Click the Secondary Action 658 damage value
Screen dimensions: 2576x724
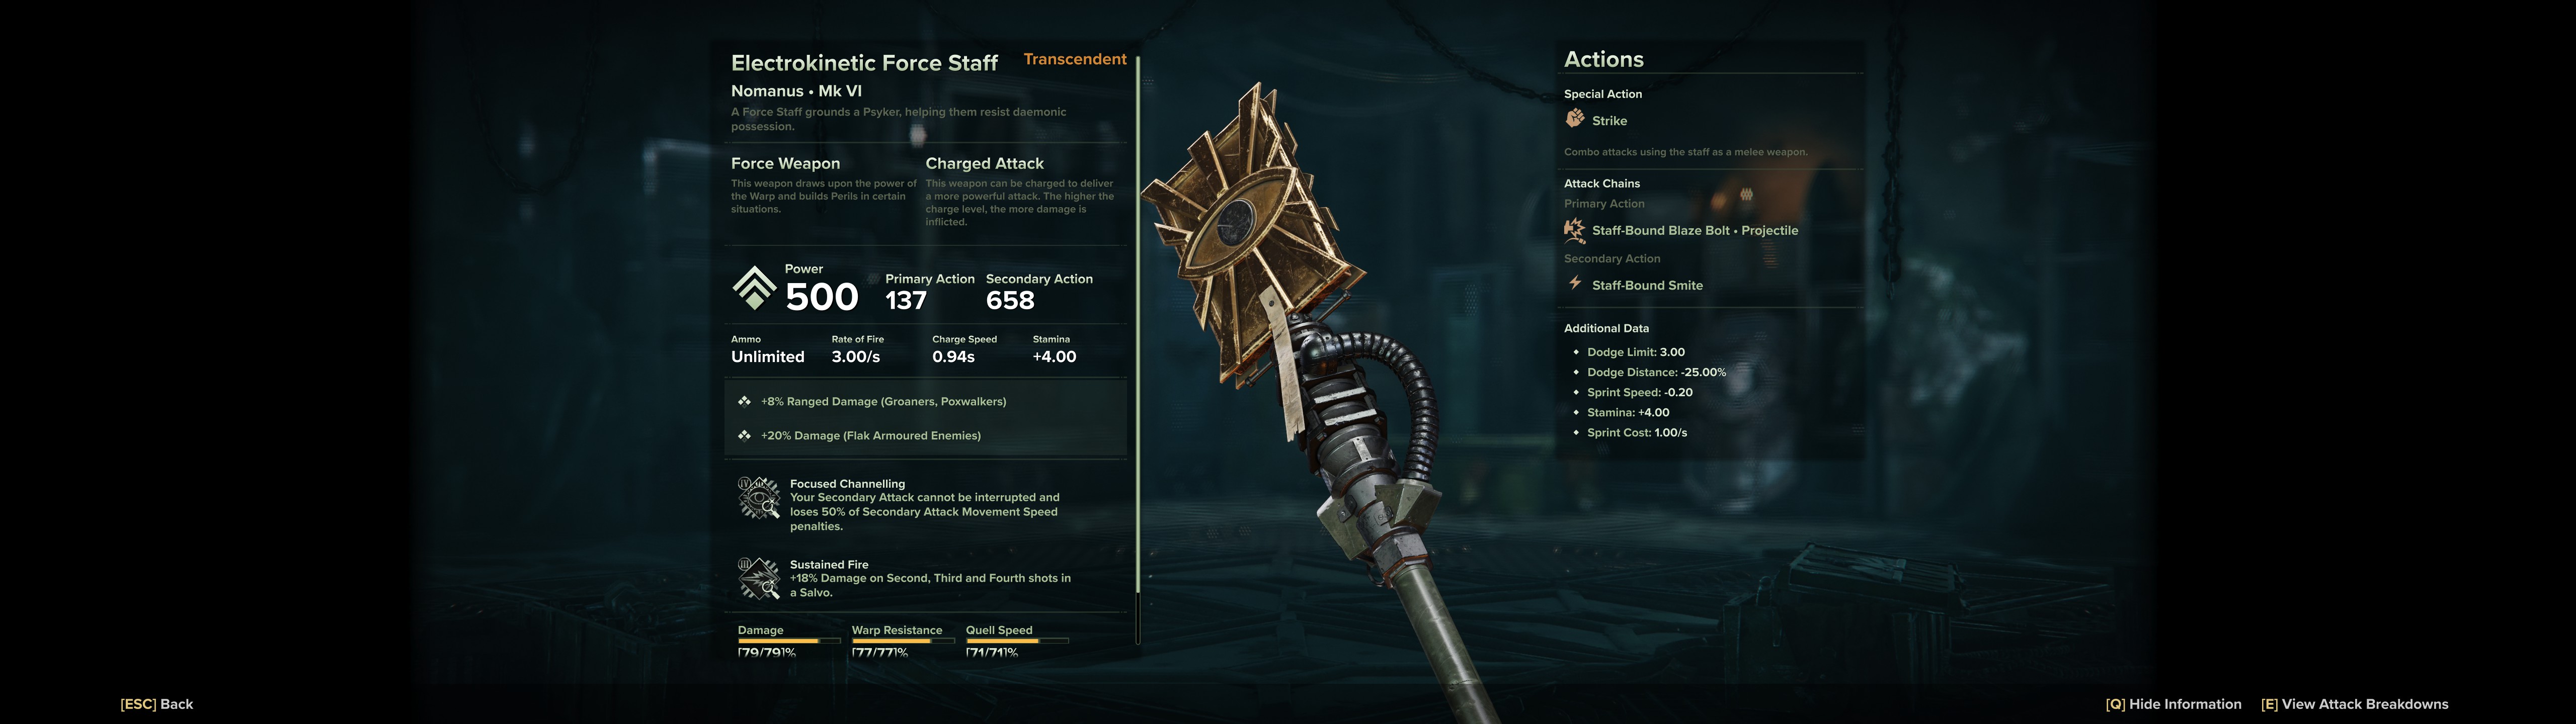click(x=1010, y=300)
